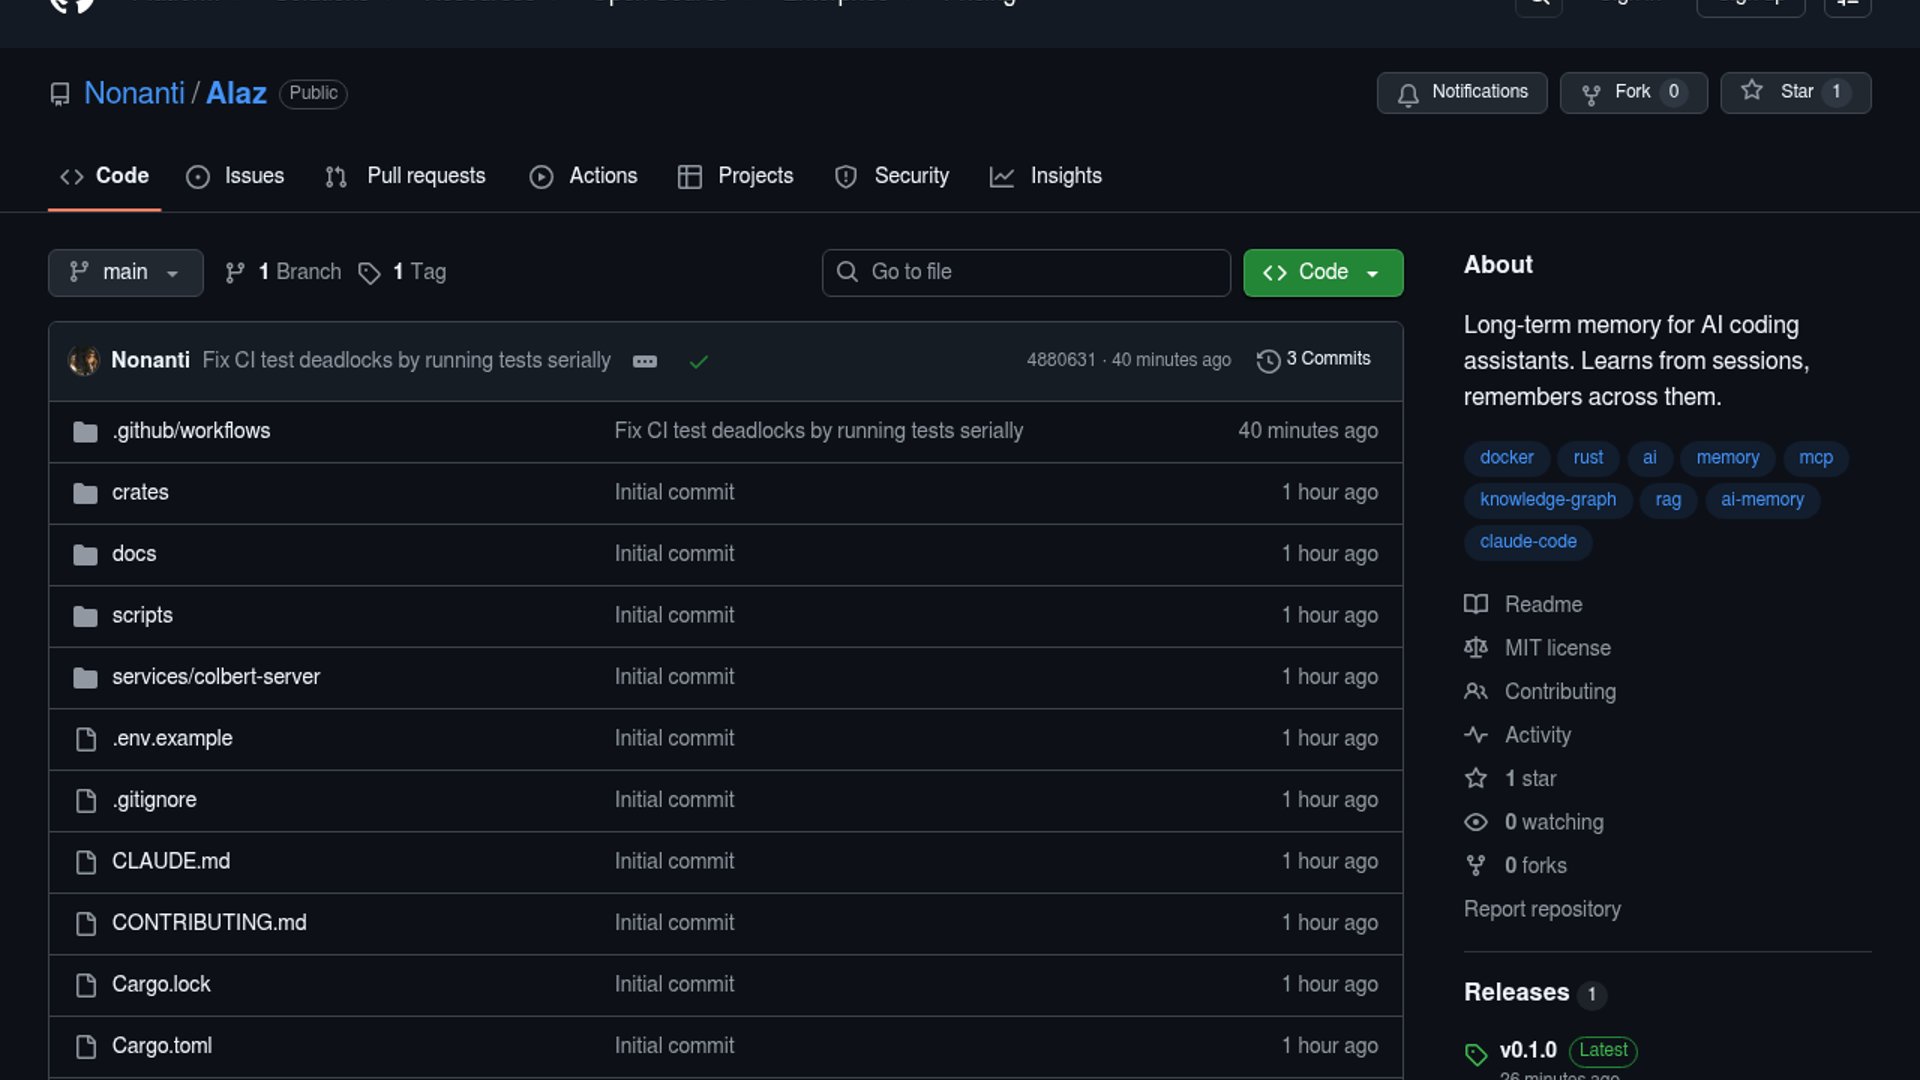Click the Nonanti avatar thumbnail

[84, 360]
